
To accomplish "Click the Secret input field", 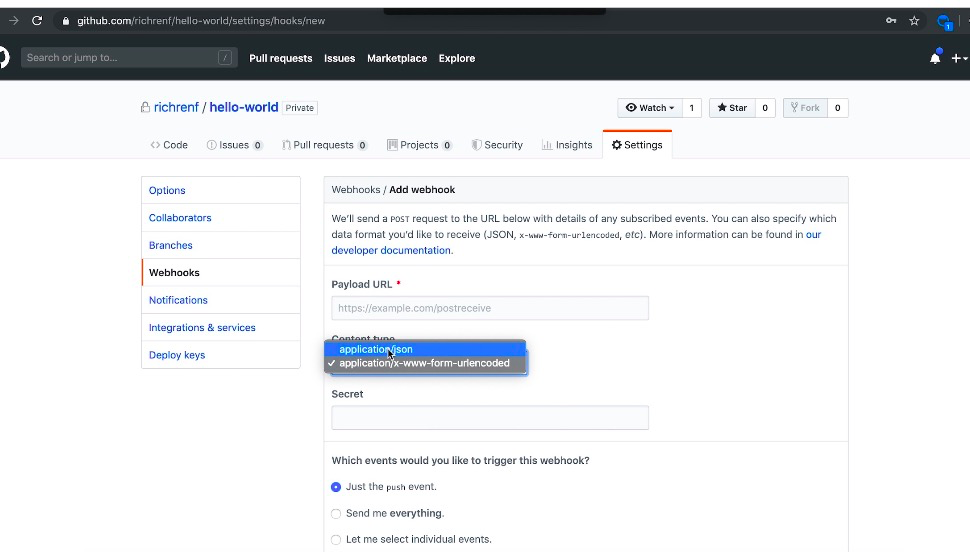I will pyautogui.click(x=490, y=418).
